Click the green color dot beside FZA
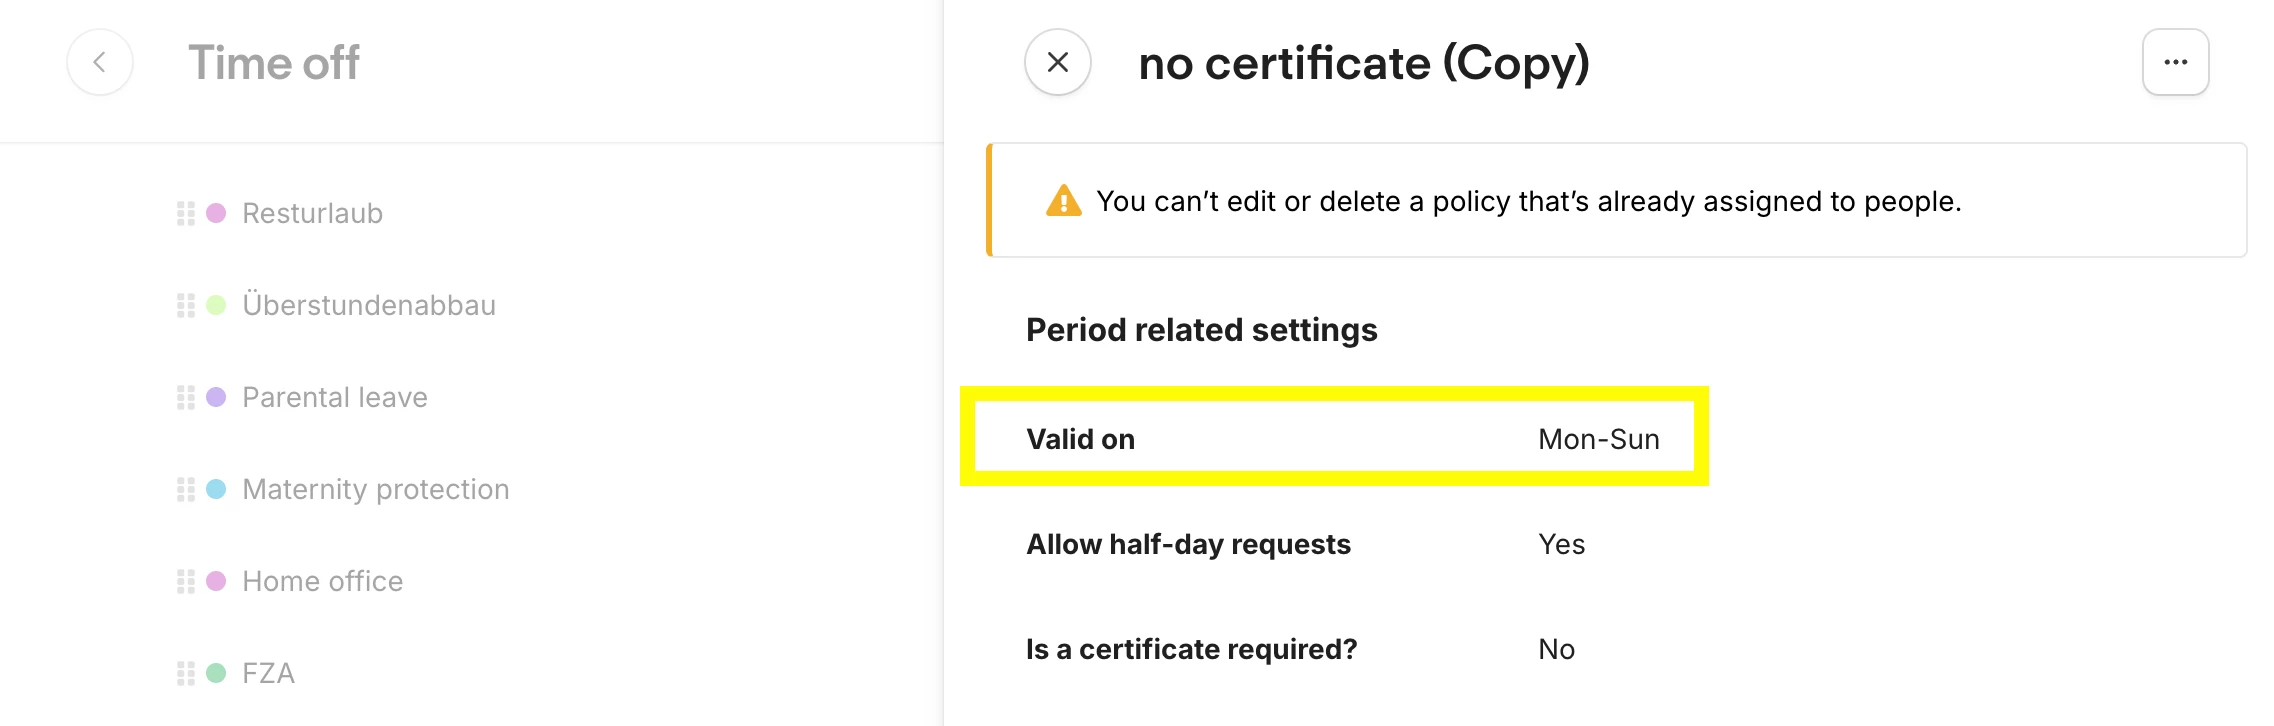Viewport: 2274px width, 726px height. click(216, 673)
